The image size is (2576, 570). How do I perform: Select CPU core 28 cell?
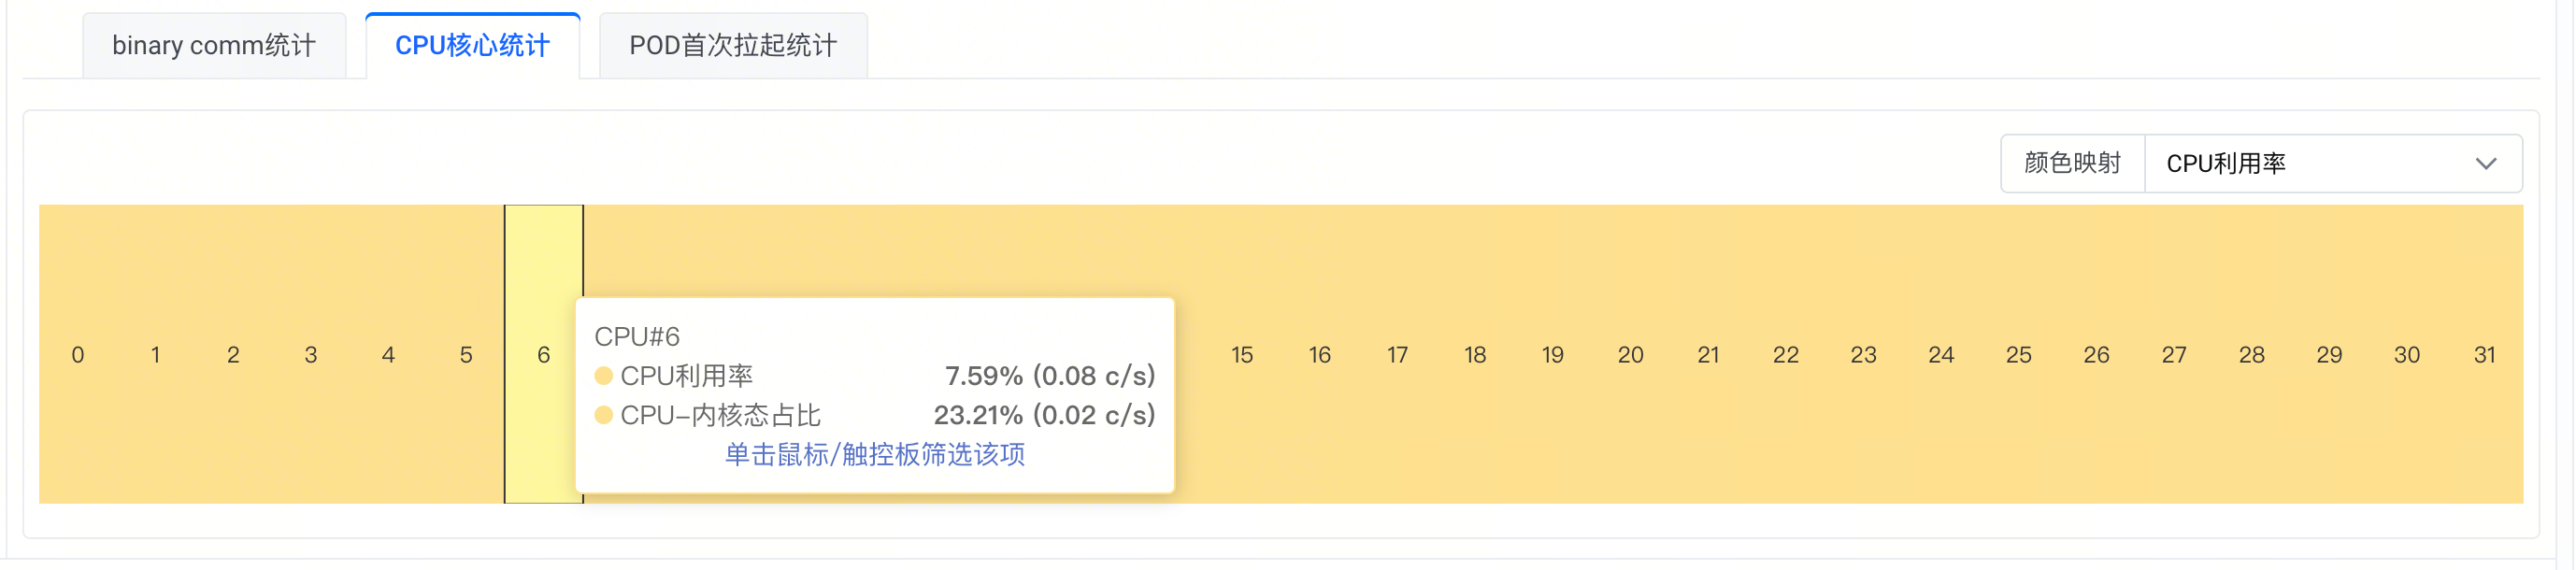tap(2251, 355)
